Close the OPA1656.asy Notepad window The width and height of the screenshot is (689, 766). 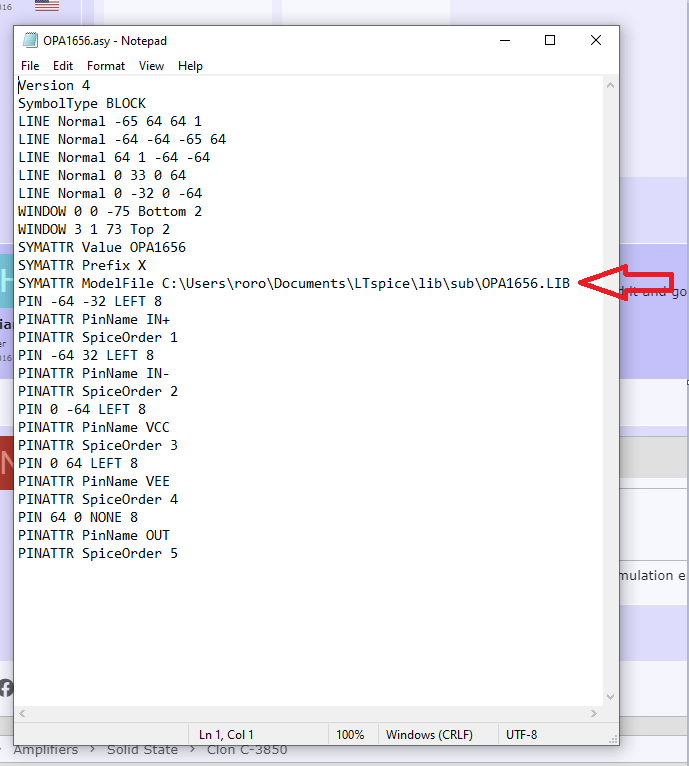click(596, 41)
